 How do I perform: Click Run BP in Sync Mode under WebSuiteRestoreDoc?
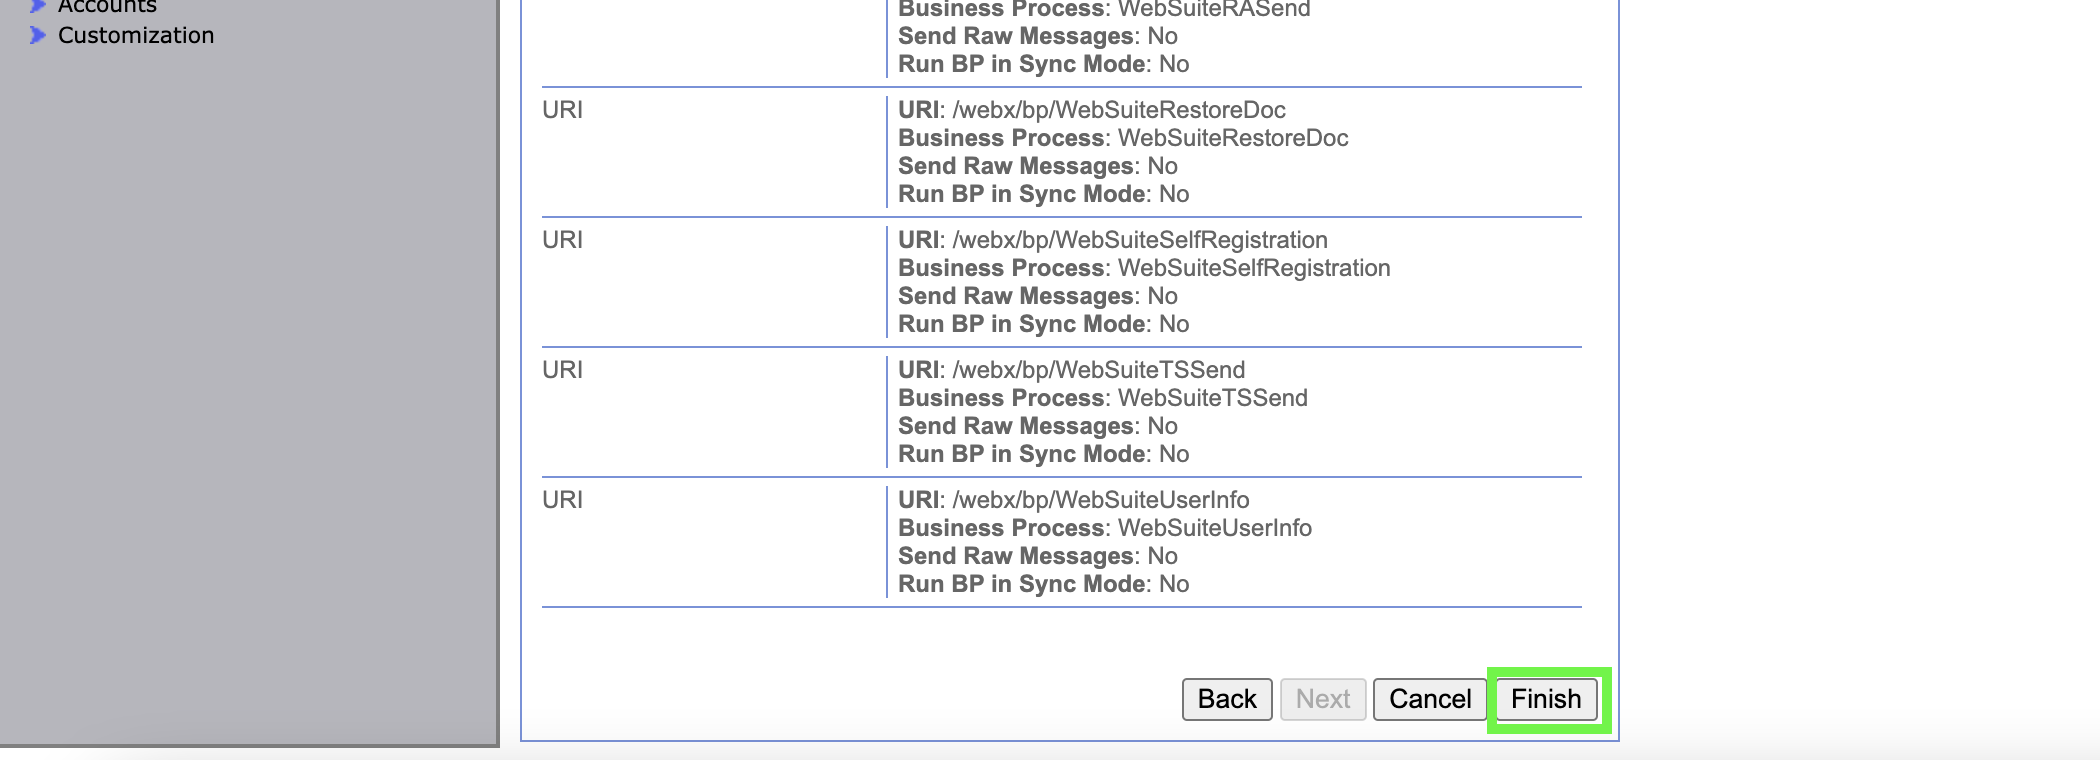tap(1044, 194)
